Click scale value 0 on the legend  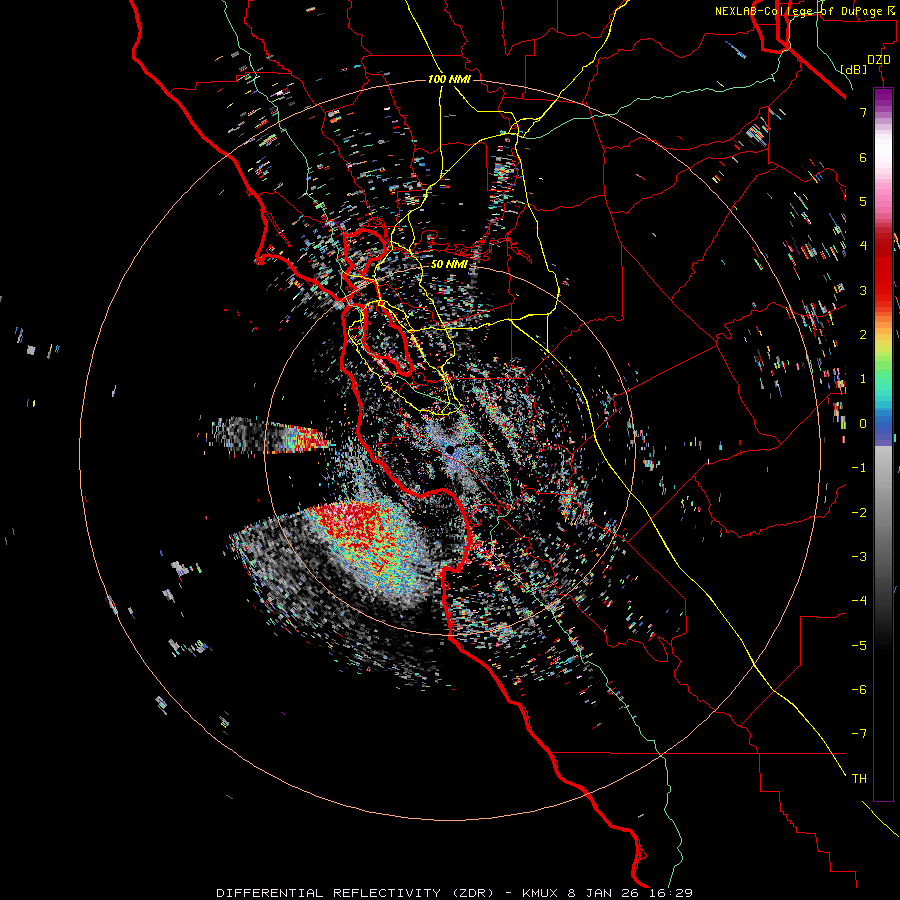click(863, 424)
